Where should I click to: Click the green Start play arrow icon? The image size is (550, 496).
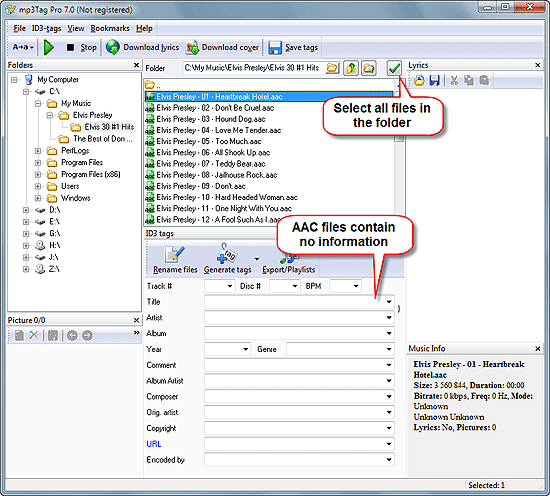click(x=49, y=47)
